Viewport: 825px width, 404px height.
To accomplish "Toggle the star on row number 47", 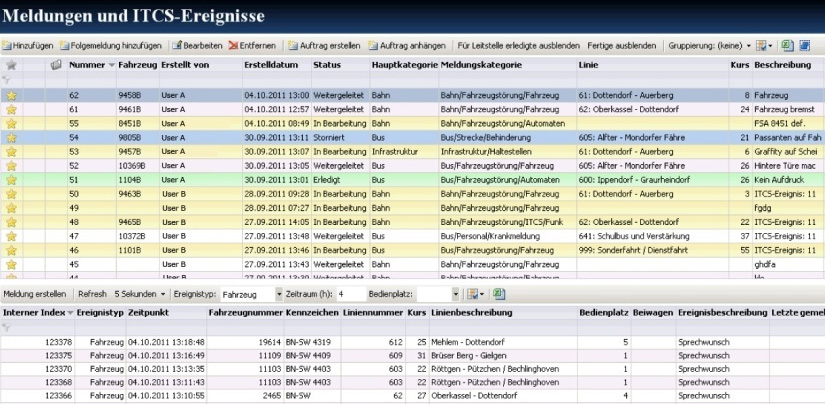I will click(x=11, y=236).
